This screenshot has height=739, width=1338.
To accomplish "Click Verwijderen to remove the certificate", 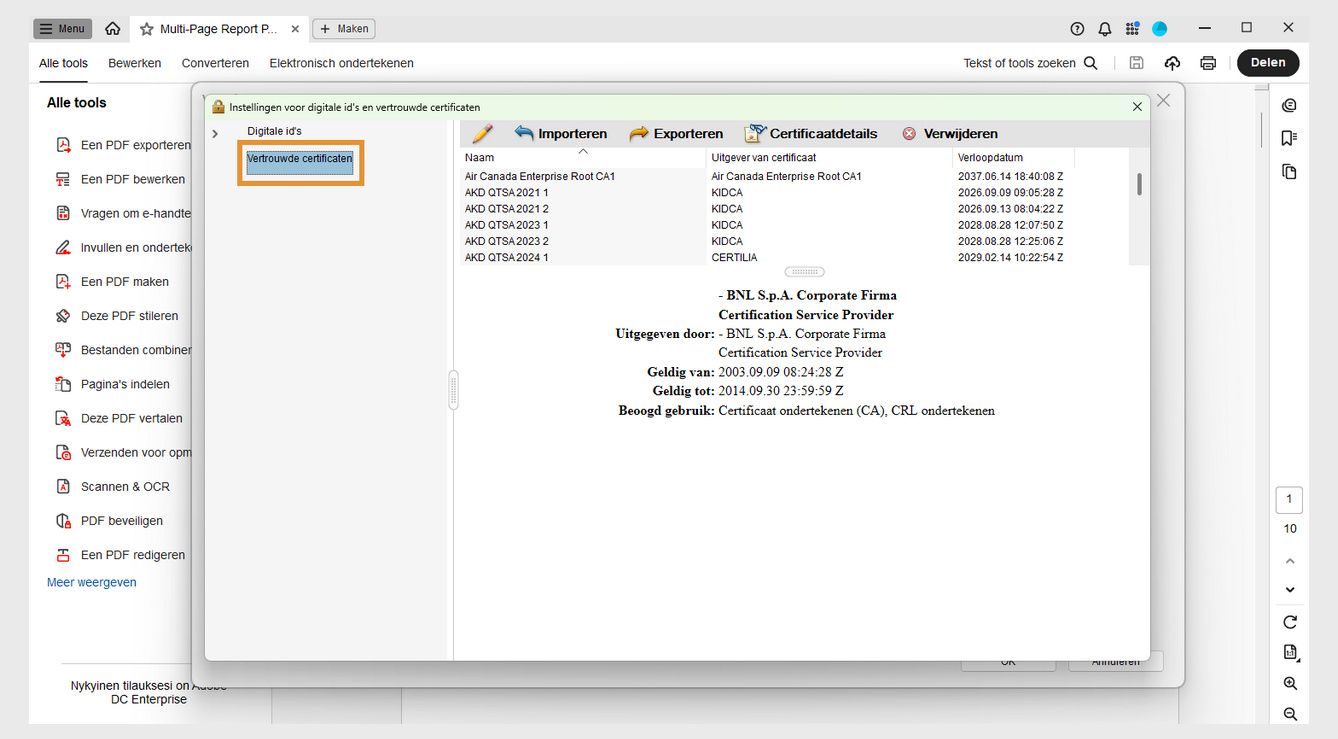I will click(949, 133).
